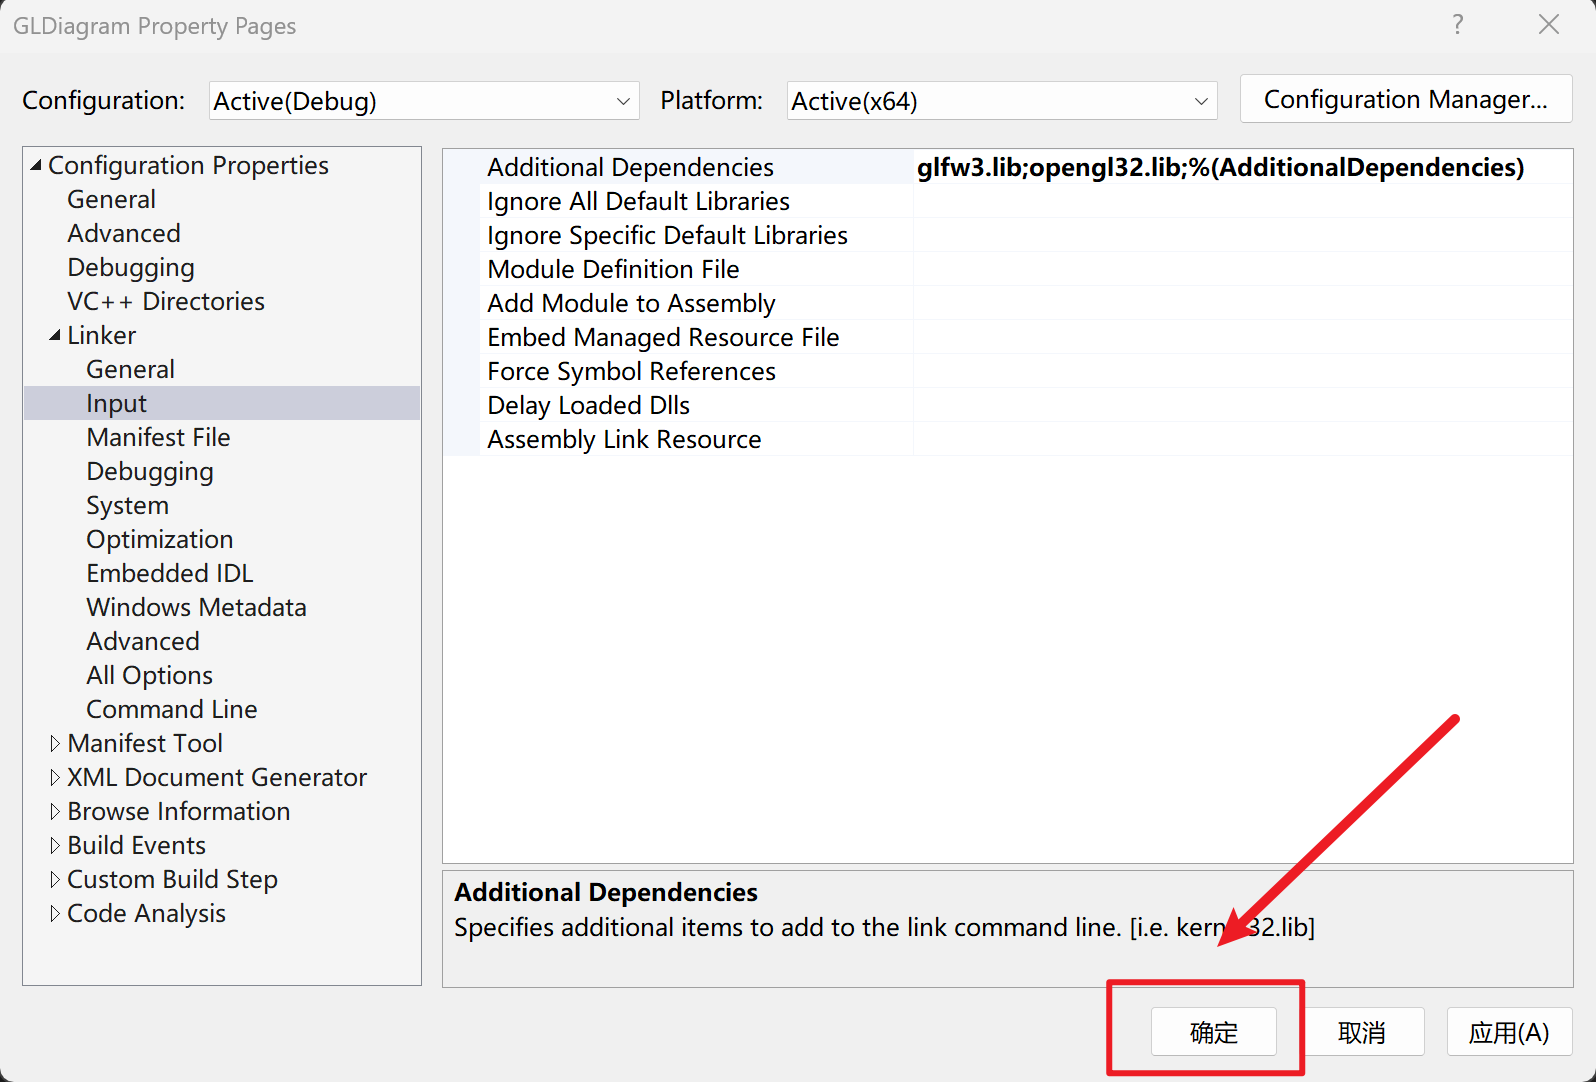Click the Delay Loaded Dlls value cell
This screenshot has height=1082, width=1596.
coord(1243,406)
